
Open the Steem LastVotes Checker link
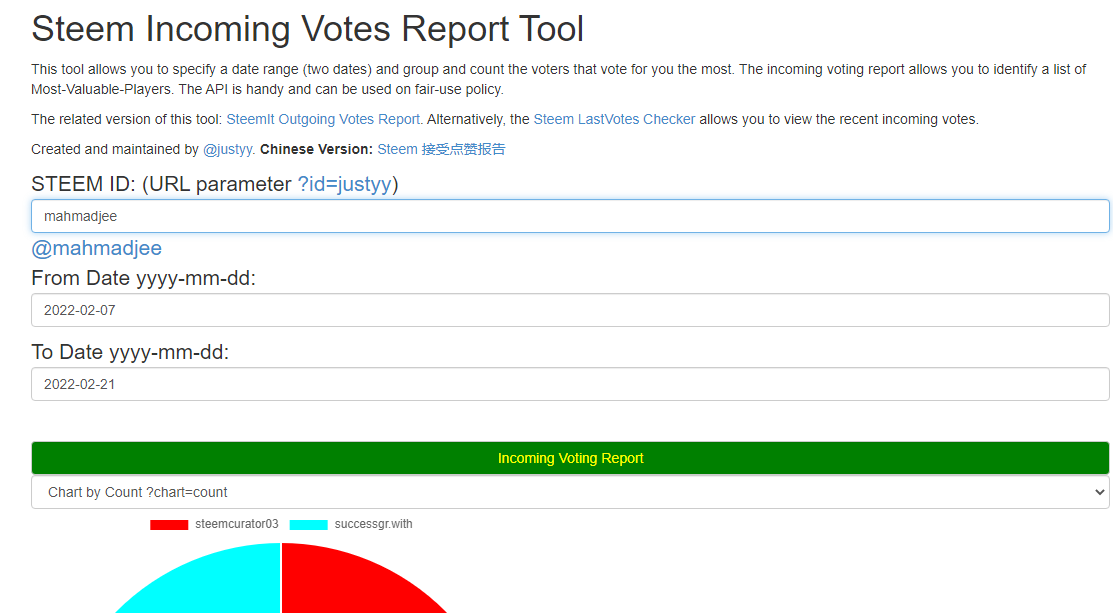coord(614,119)
